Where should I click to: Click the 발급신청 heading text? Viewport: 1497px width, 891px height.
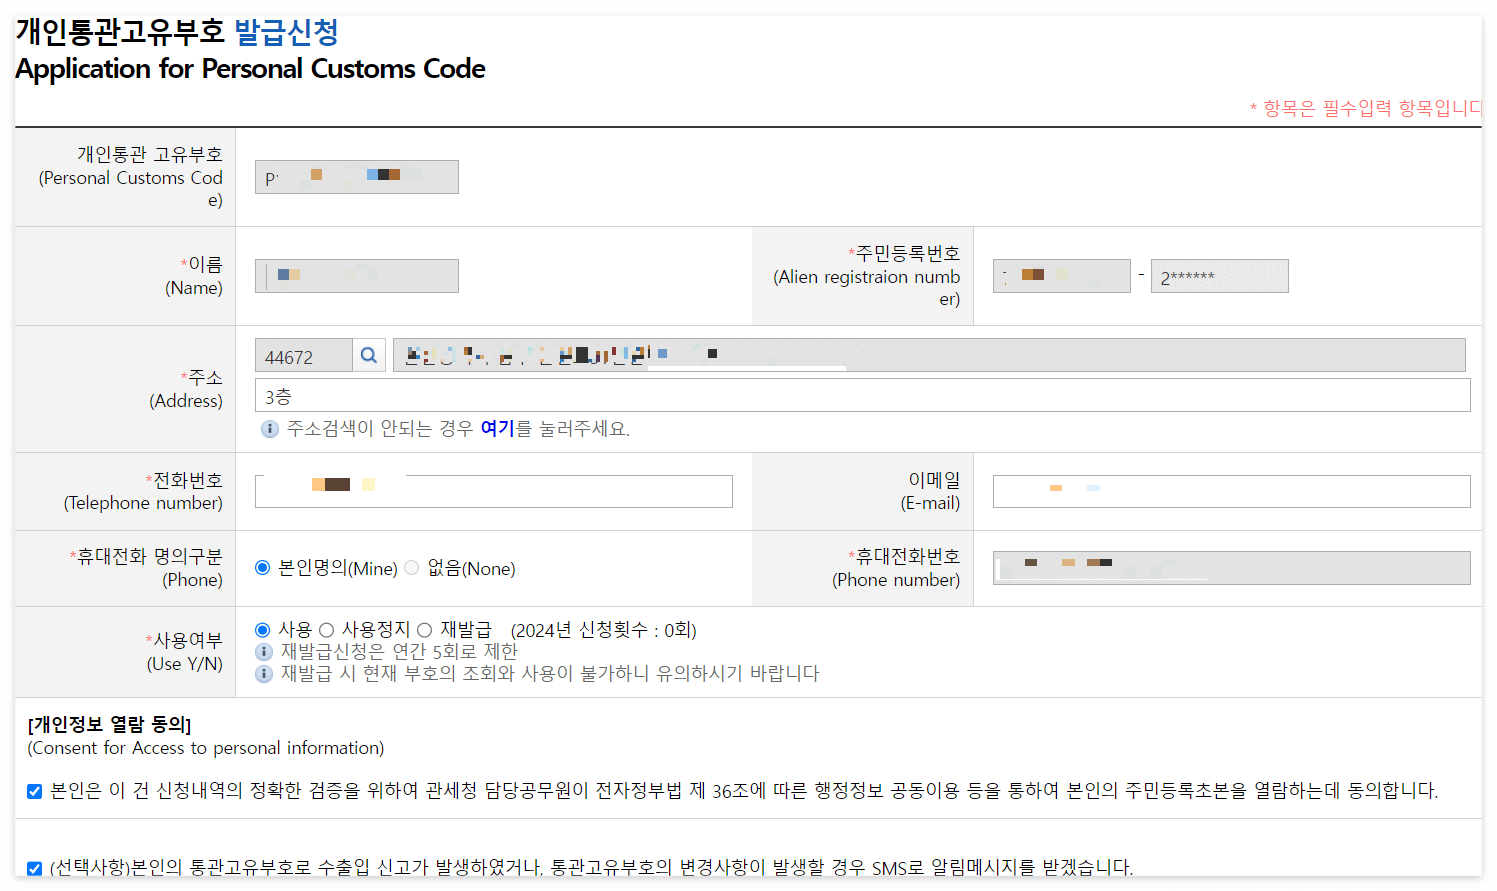point(286,32)
